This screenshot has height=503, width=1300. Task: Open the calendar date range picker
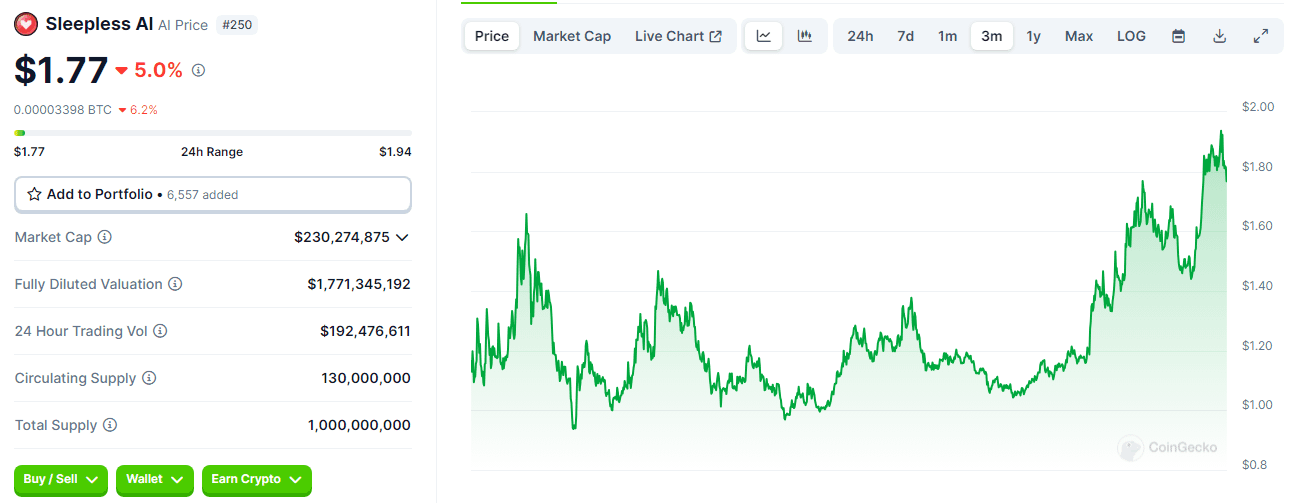click(1178, 36)
